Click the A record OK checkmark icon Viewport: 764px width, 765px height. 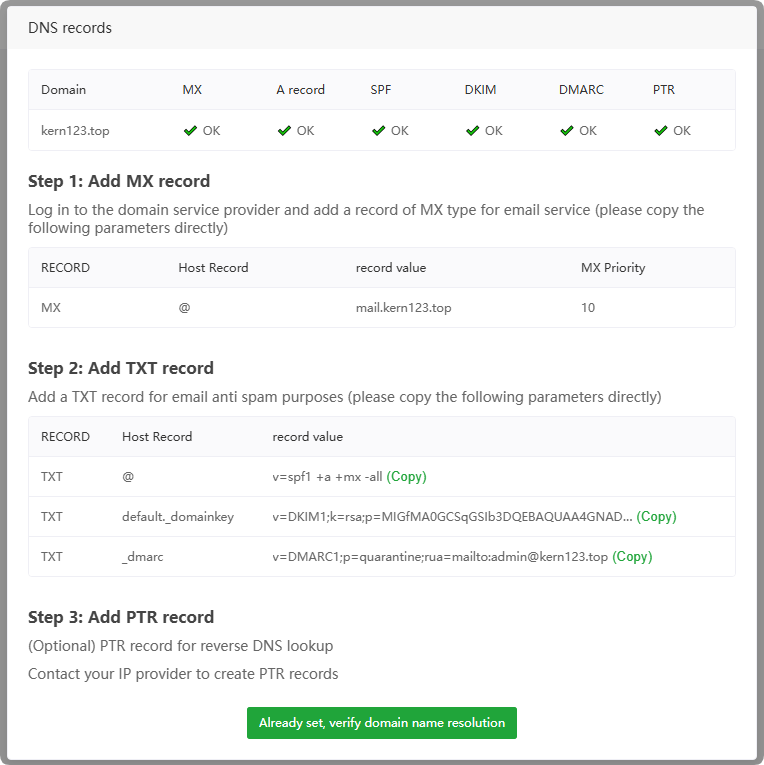coord(284,130)
